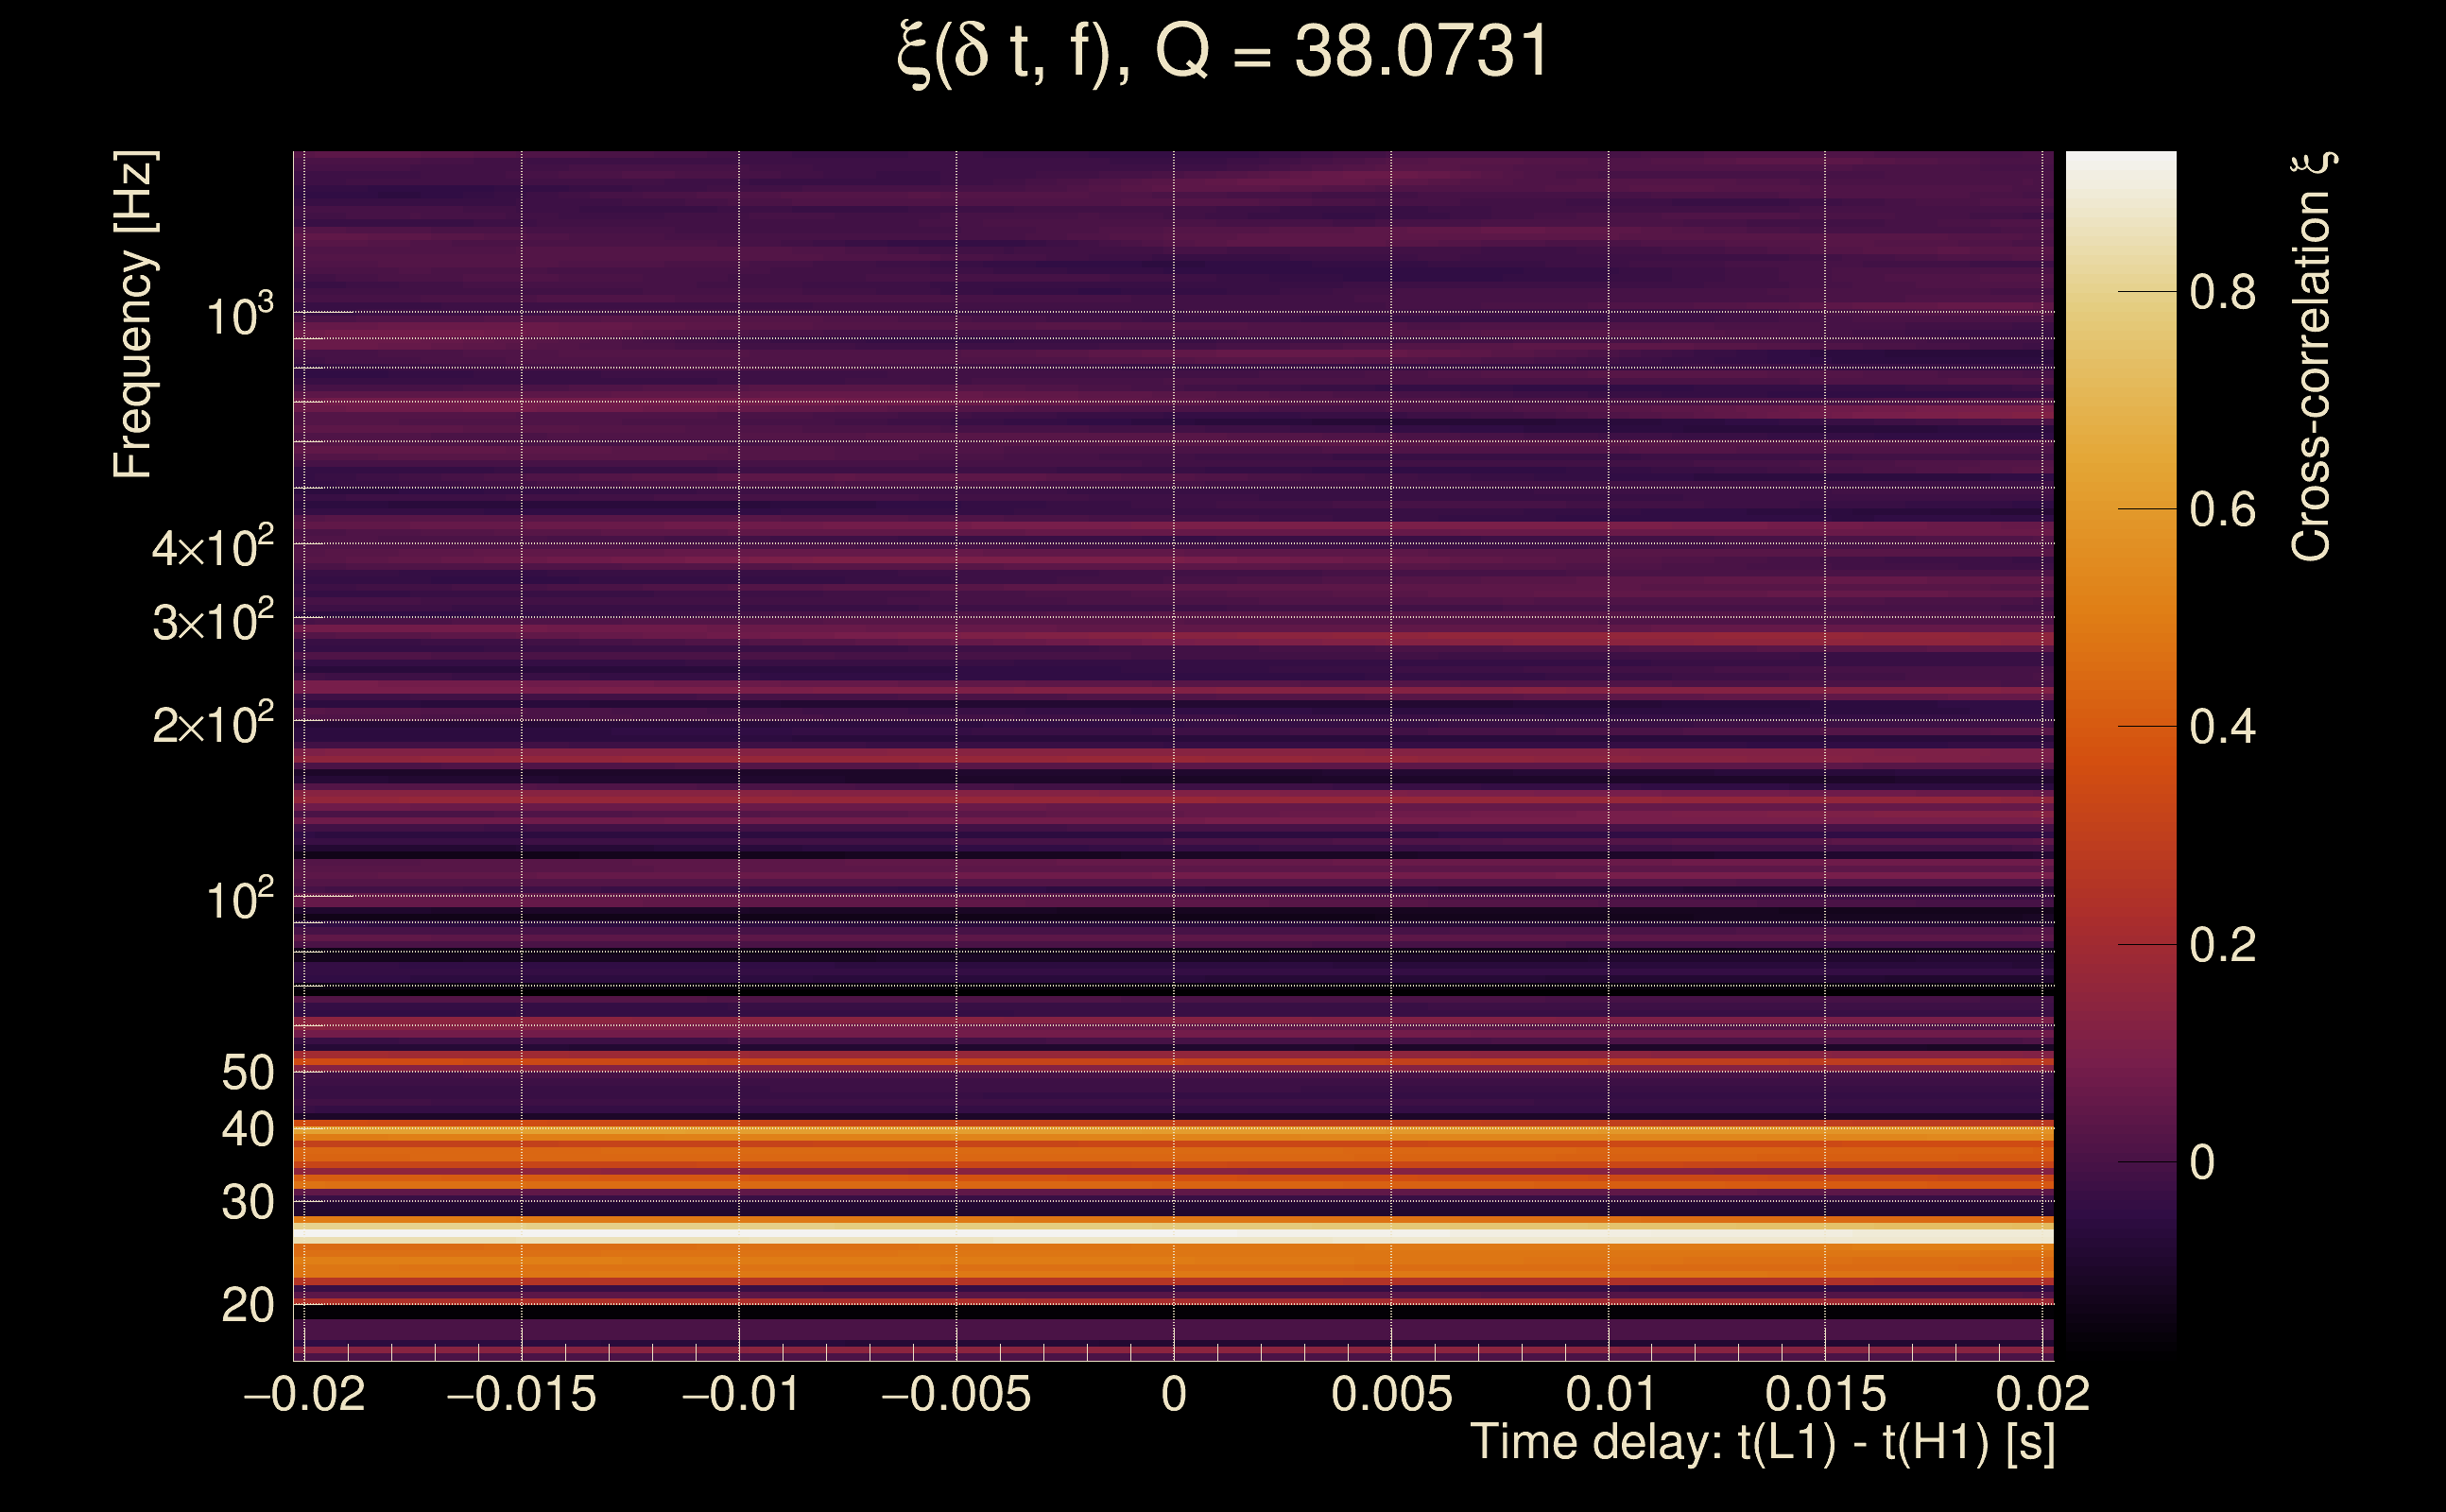Click the 0.005 x-axis tick label
Viewport: 2446px width, 1512px height.
[1391, 1394]
